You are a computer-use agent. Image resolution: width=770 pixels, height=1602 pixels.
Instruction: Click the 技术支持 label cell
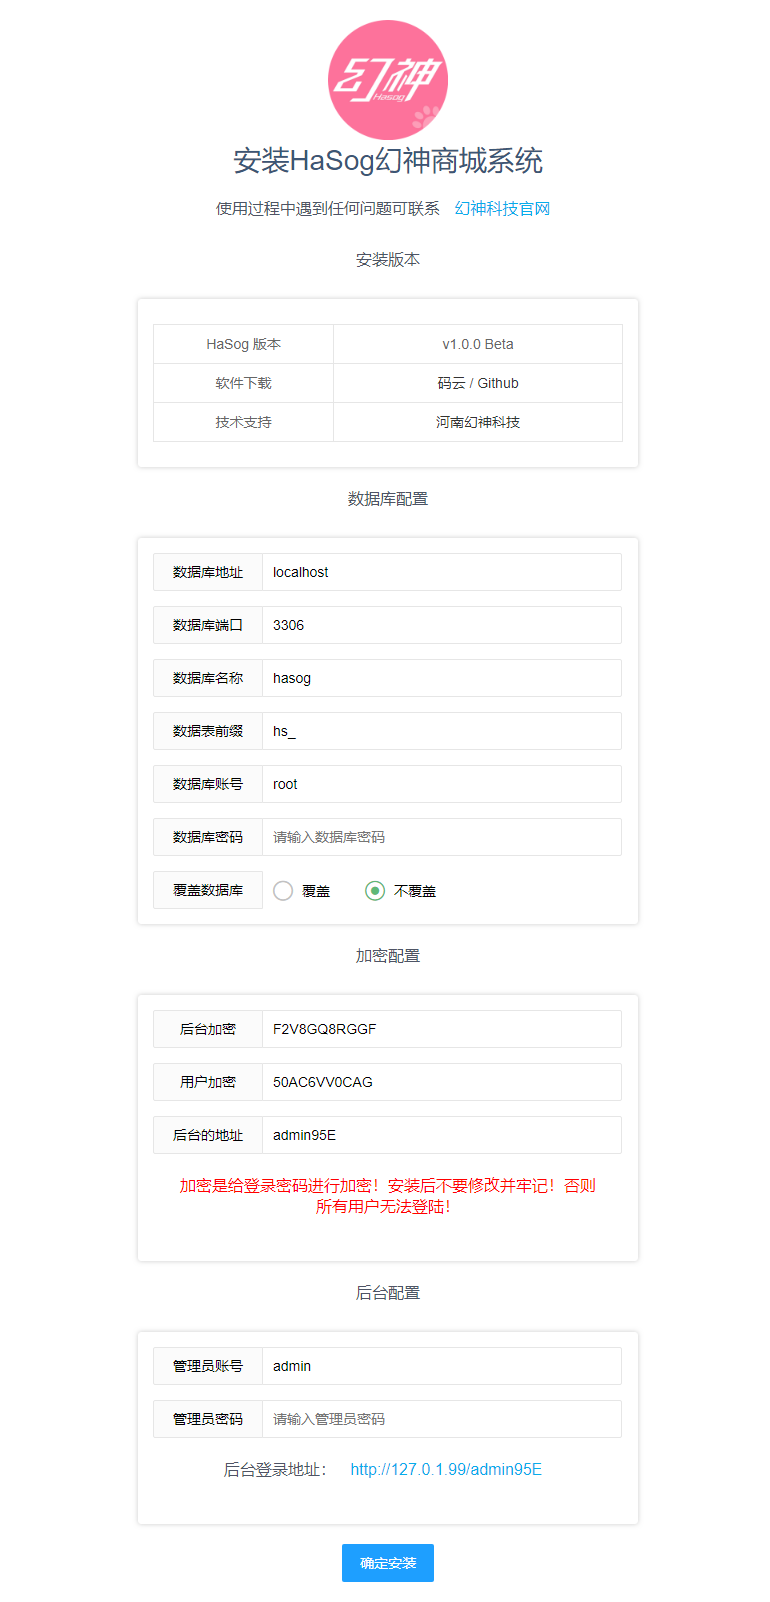[244, 422]
